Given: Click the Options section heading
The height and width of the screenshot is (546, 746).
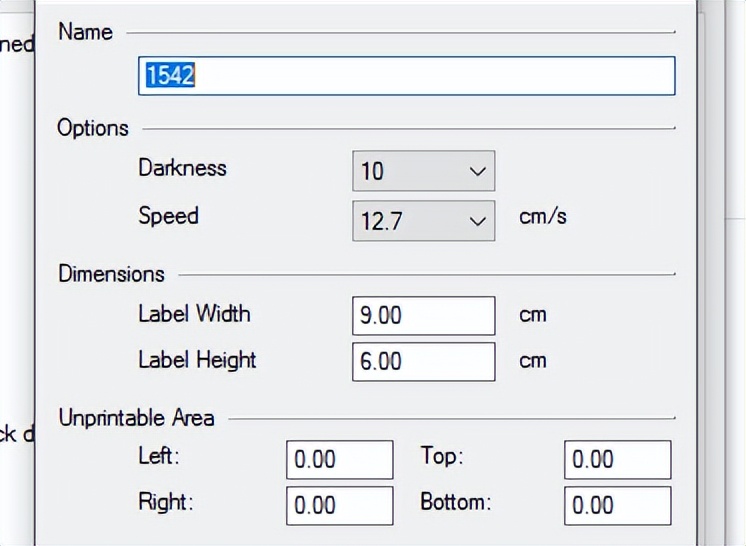Looking at the screenshot, I should click(93, 128).
